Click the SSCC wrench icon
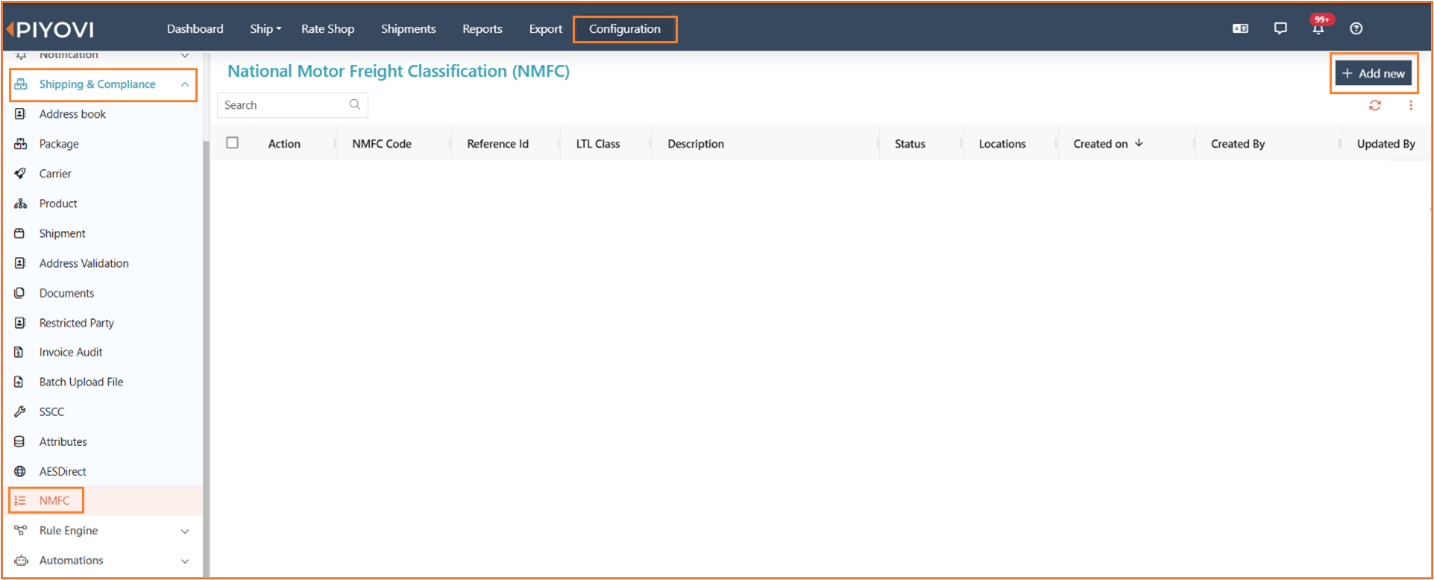1434x580 pixels. coord(20,412)
